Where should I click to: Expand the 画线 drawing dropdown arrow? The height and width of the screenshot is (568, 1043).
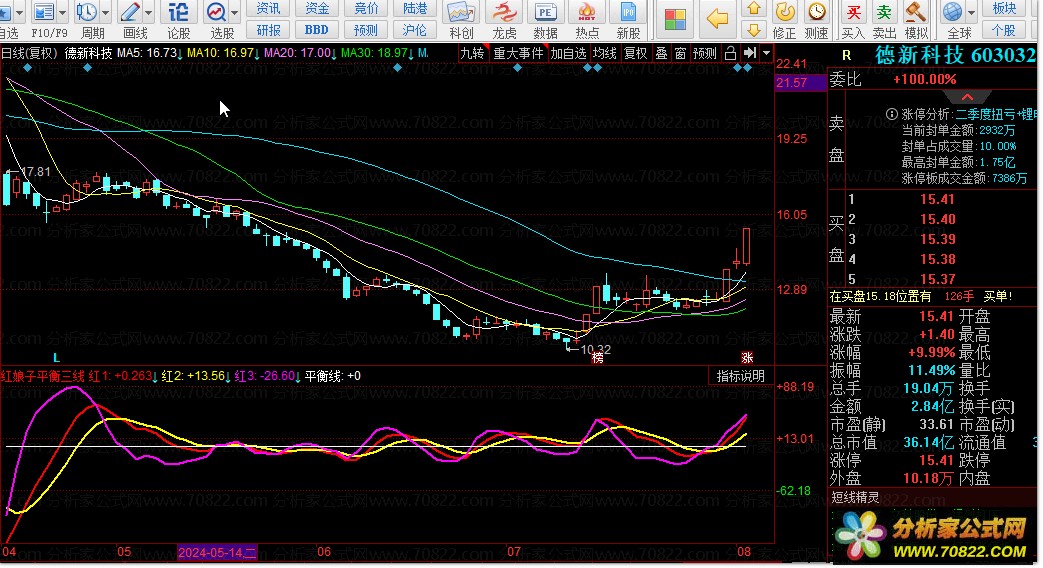click(x=148, y=13)
